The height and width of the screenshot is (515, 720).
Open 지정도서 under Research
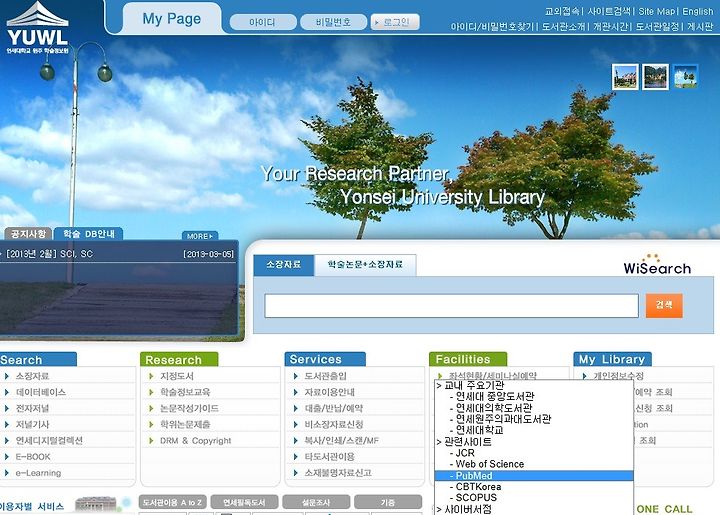click(x=177, y=376)
